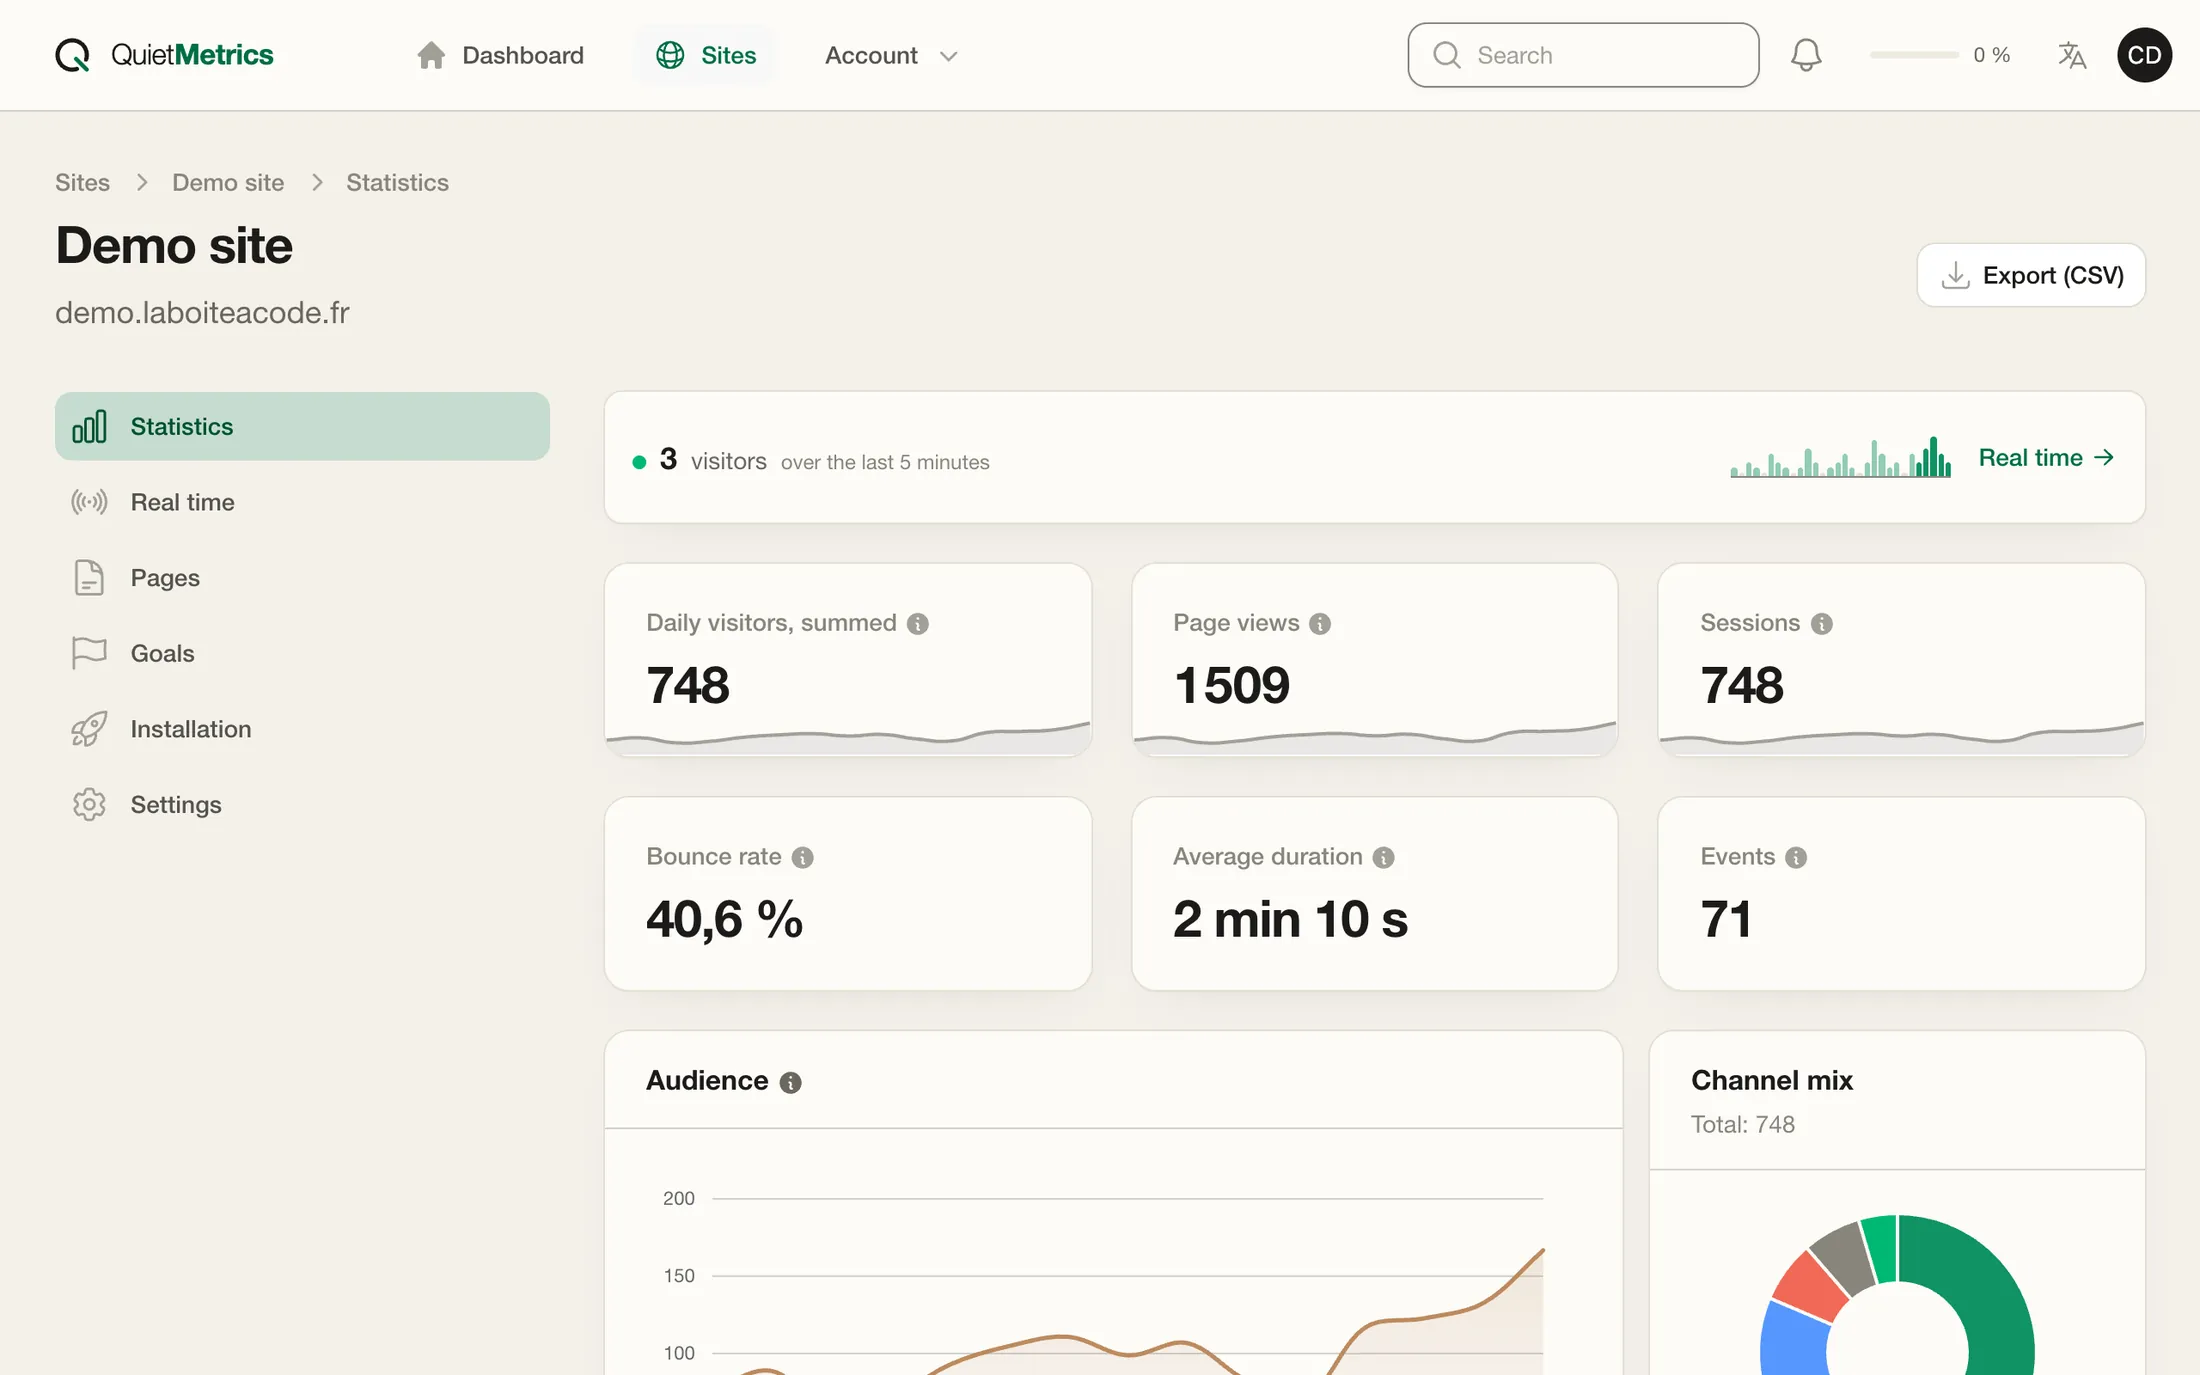The width and height of the screenshot is (2200, 1375).
Task: Click the Events value 71
Action: [x=1726, y=919]
